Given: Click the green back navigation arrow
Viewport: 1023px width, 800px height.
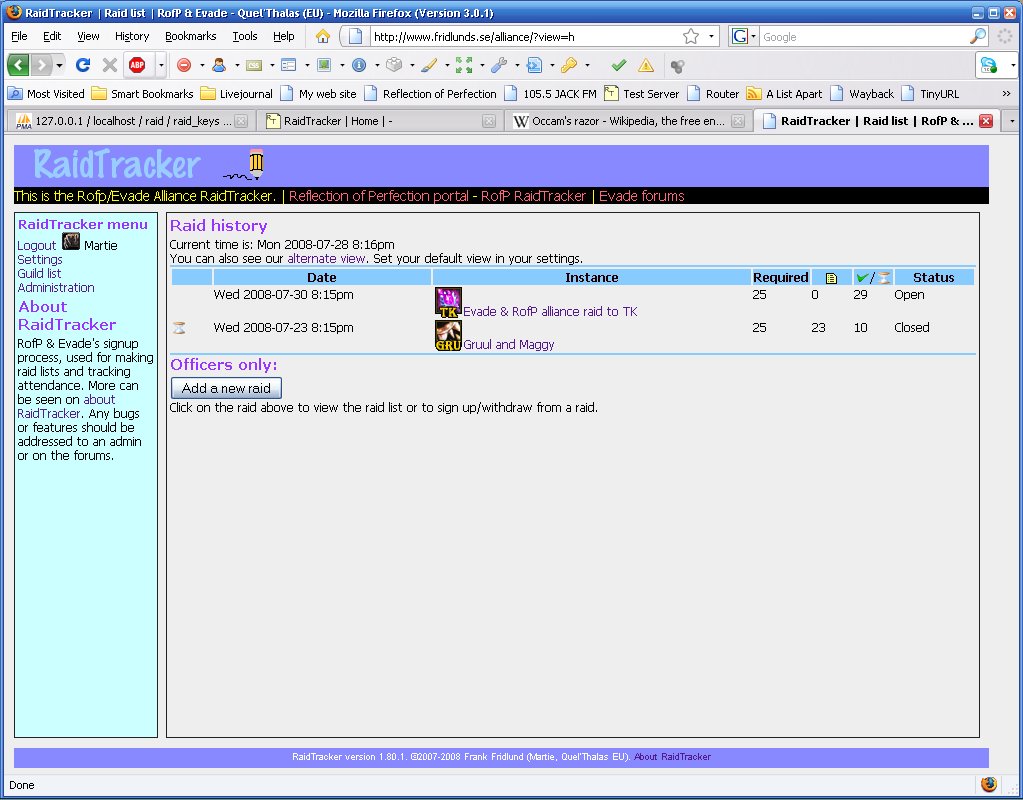Looking at the screenshot, I should point(19,65).
